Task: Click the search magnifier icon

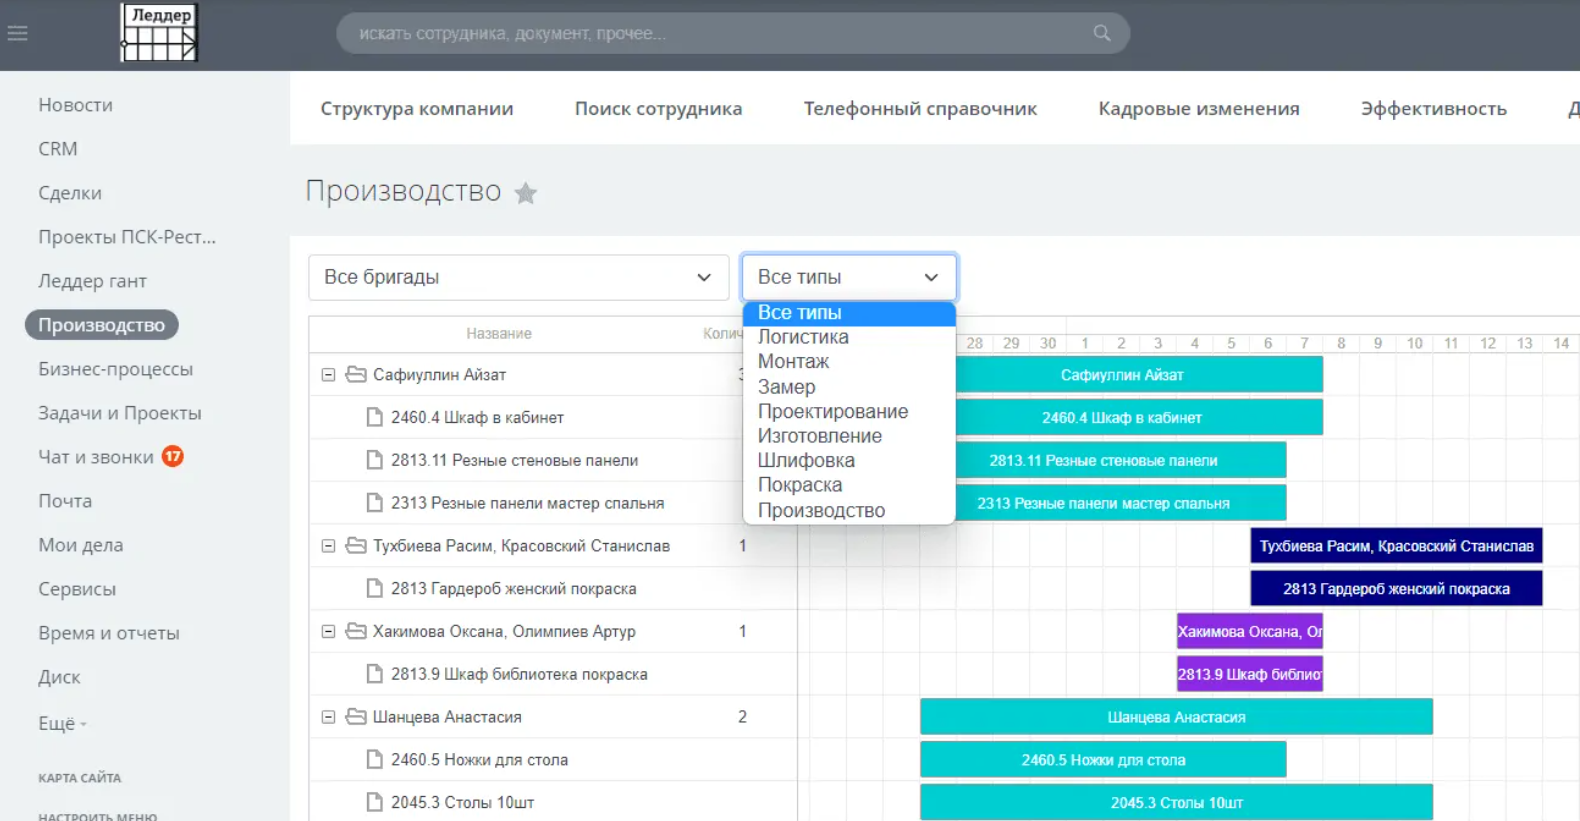Action: click(x=1101, y=33)
